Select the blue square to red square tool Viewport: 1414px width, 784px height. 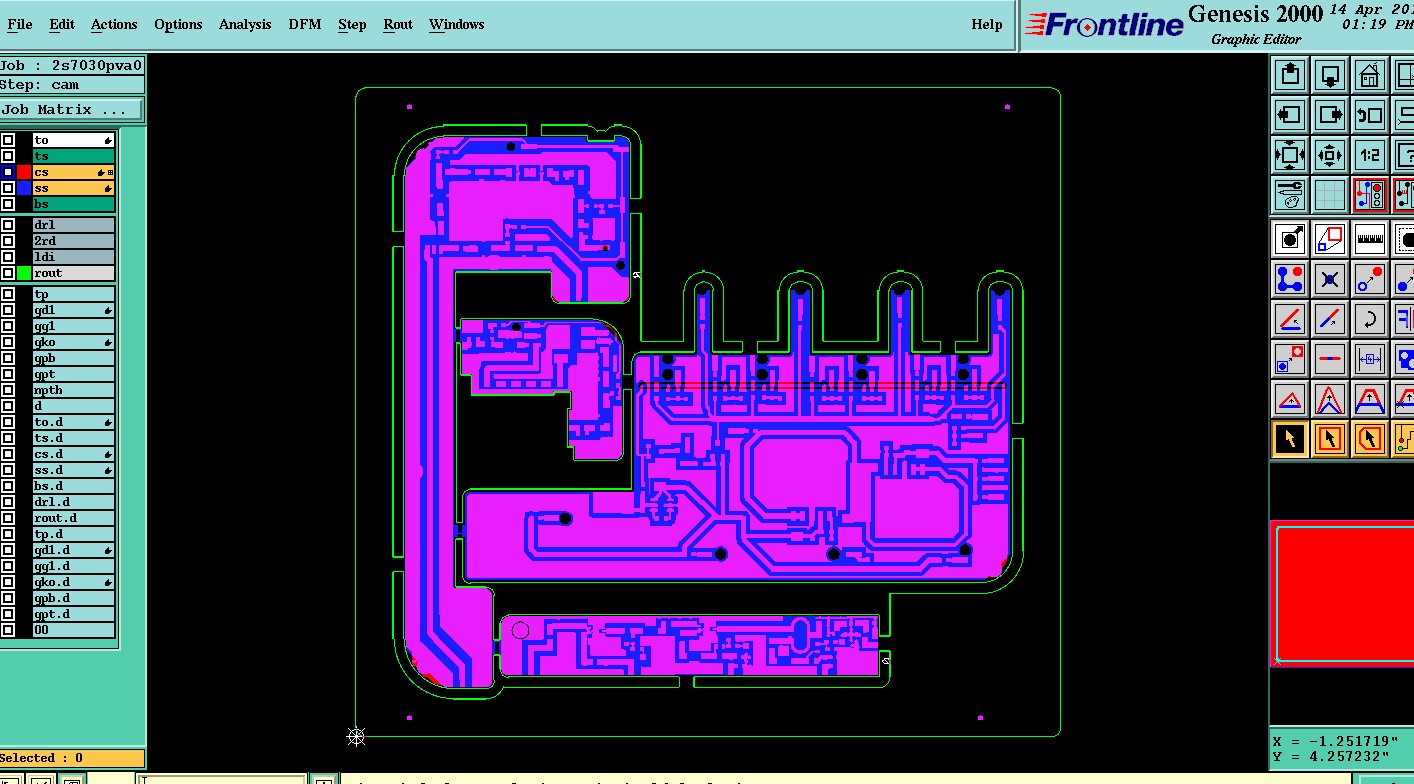pos(1290,358)
